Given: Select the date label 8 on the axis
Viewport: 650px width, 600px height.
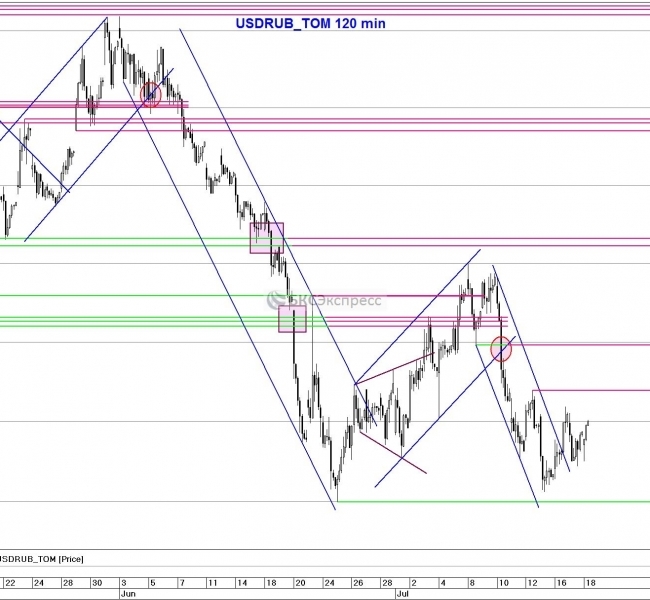Looking at the screenshot, I should click(472, 583).
